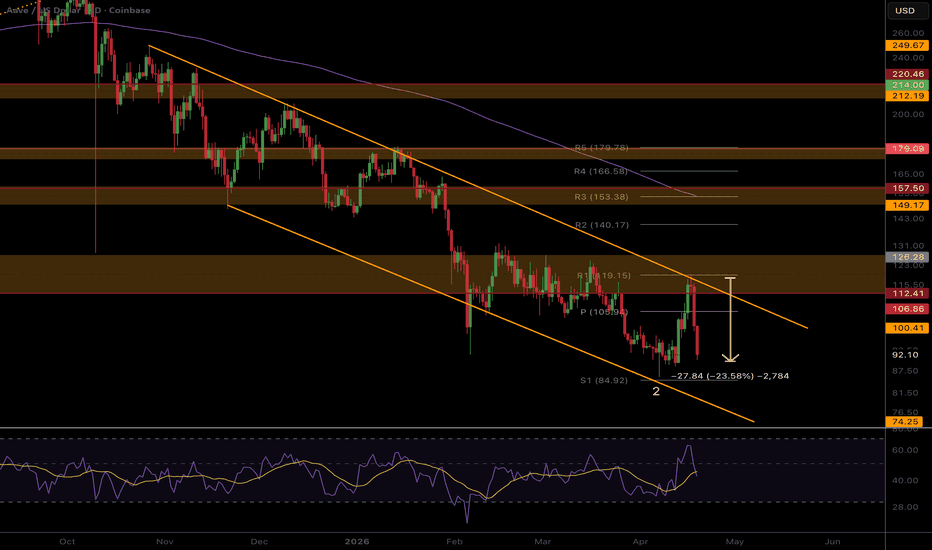Image resolution: width=932 pixels, height=550 pixels.
Task: Click the Apr date on time axis
Action: [640, 542]
